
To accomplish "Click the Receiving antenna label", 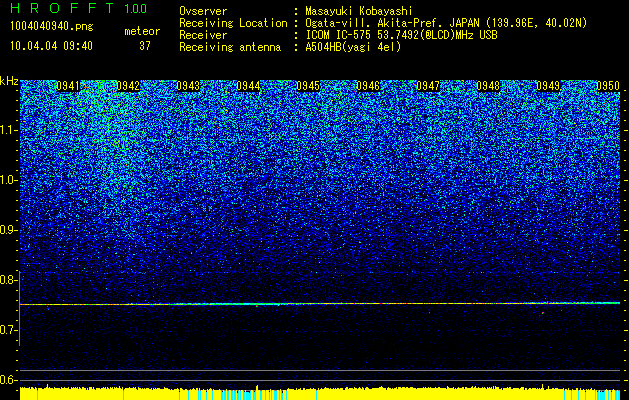I will [230, 47].
